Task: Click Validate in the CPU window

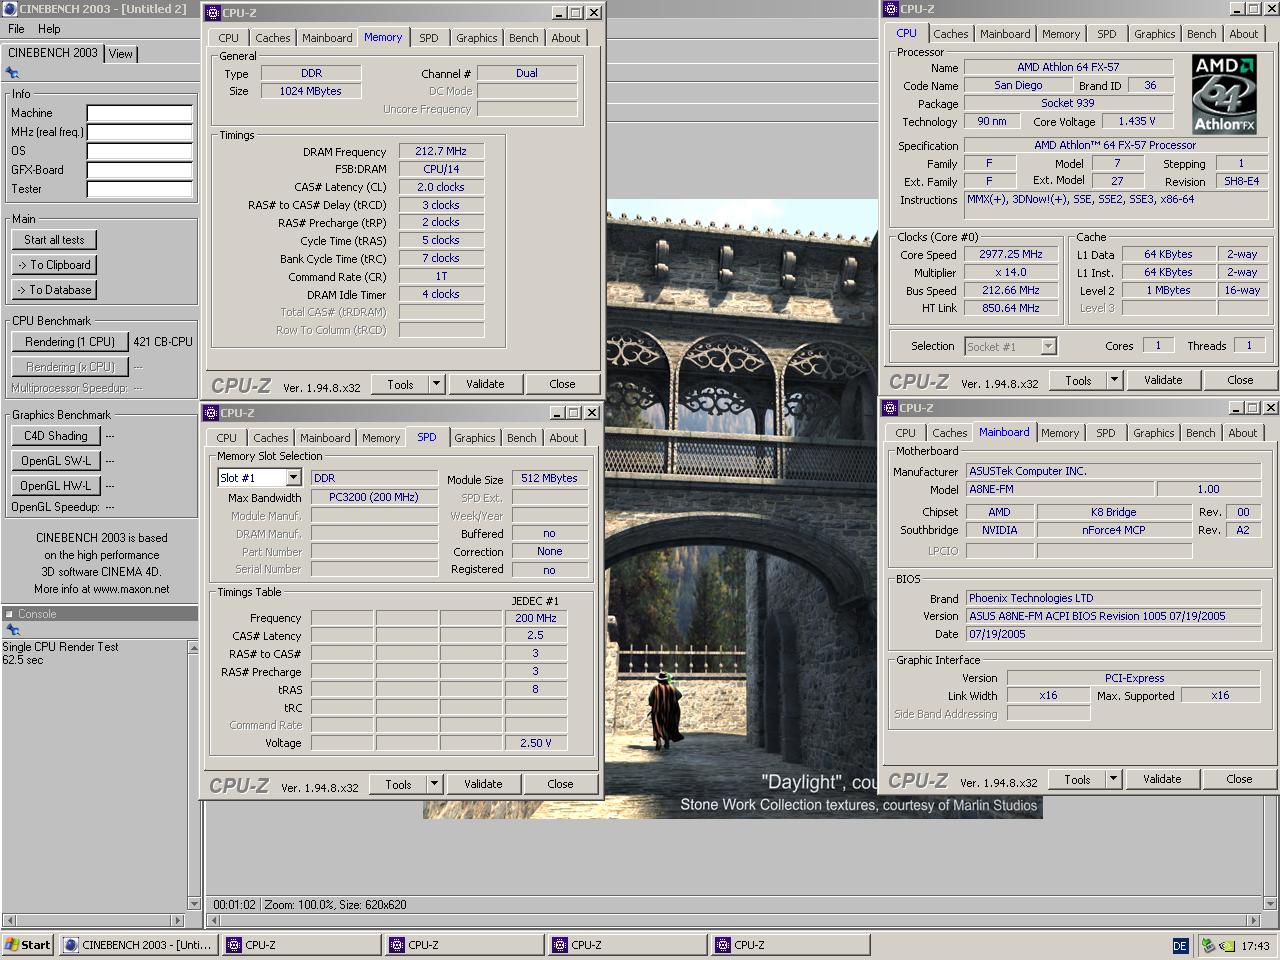Action: pyautogui.click(x=1163, y=380)
